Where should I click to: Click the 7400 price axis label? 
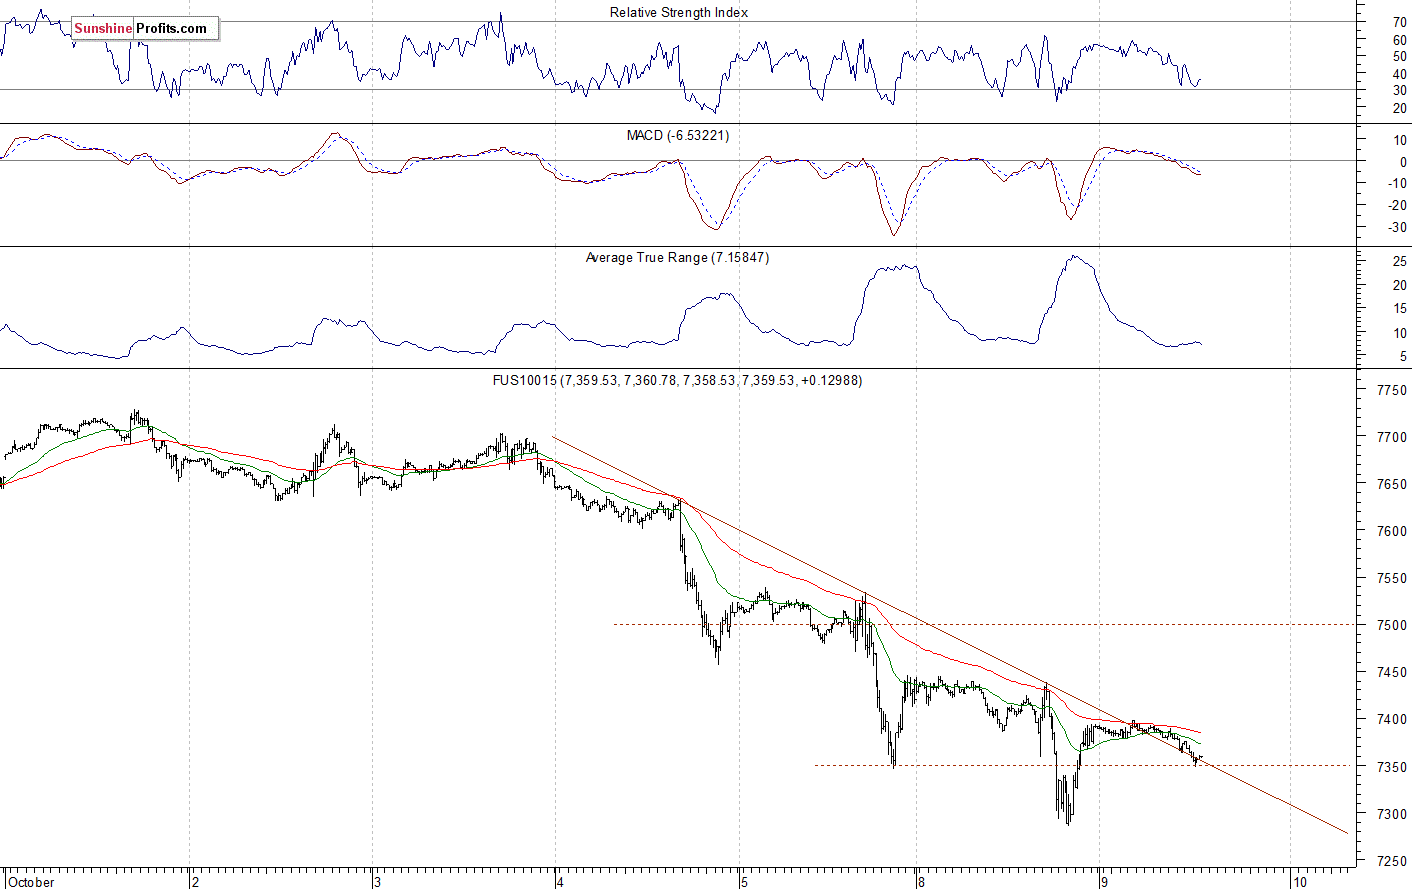click(x=1391, y=719)
